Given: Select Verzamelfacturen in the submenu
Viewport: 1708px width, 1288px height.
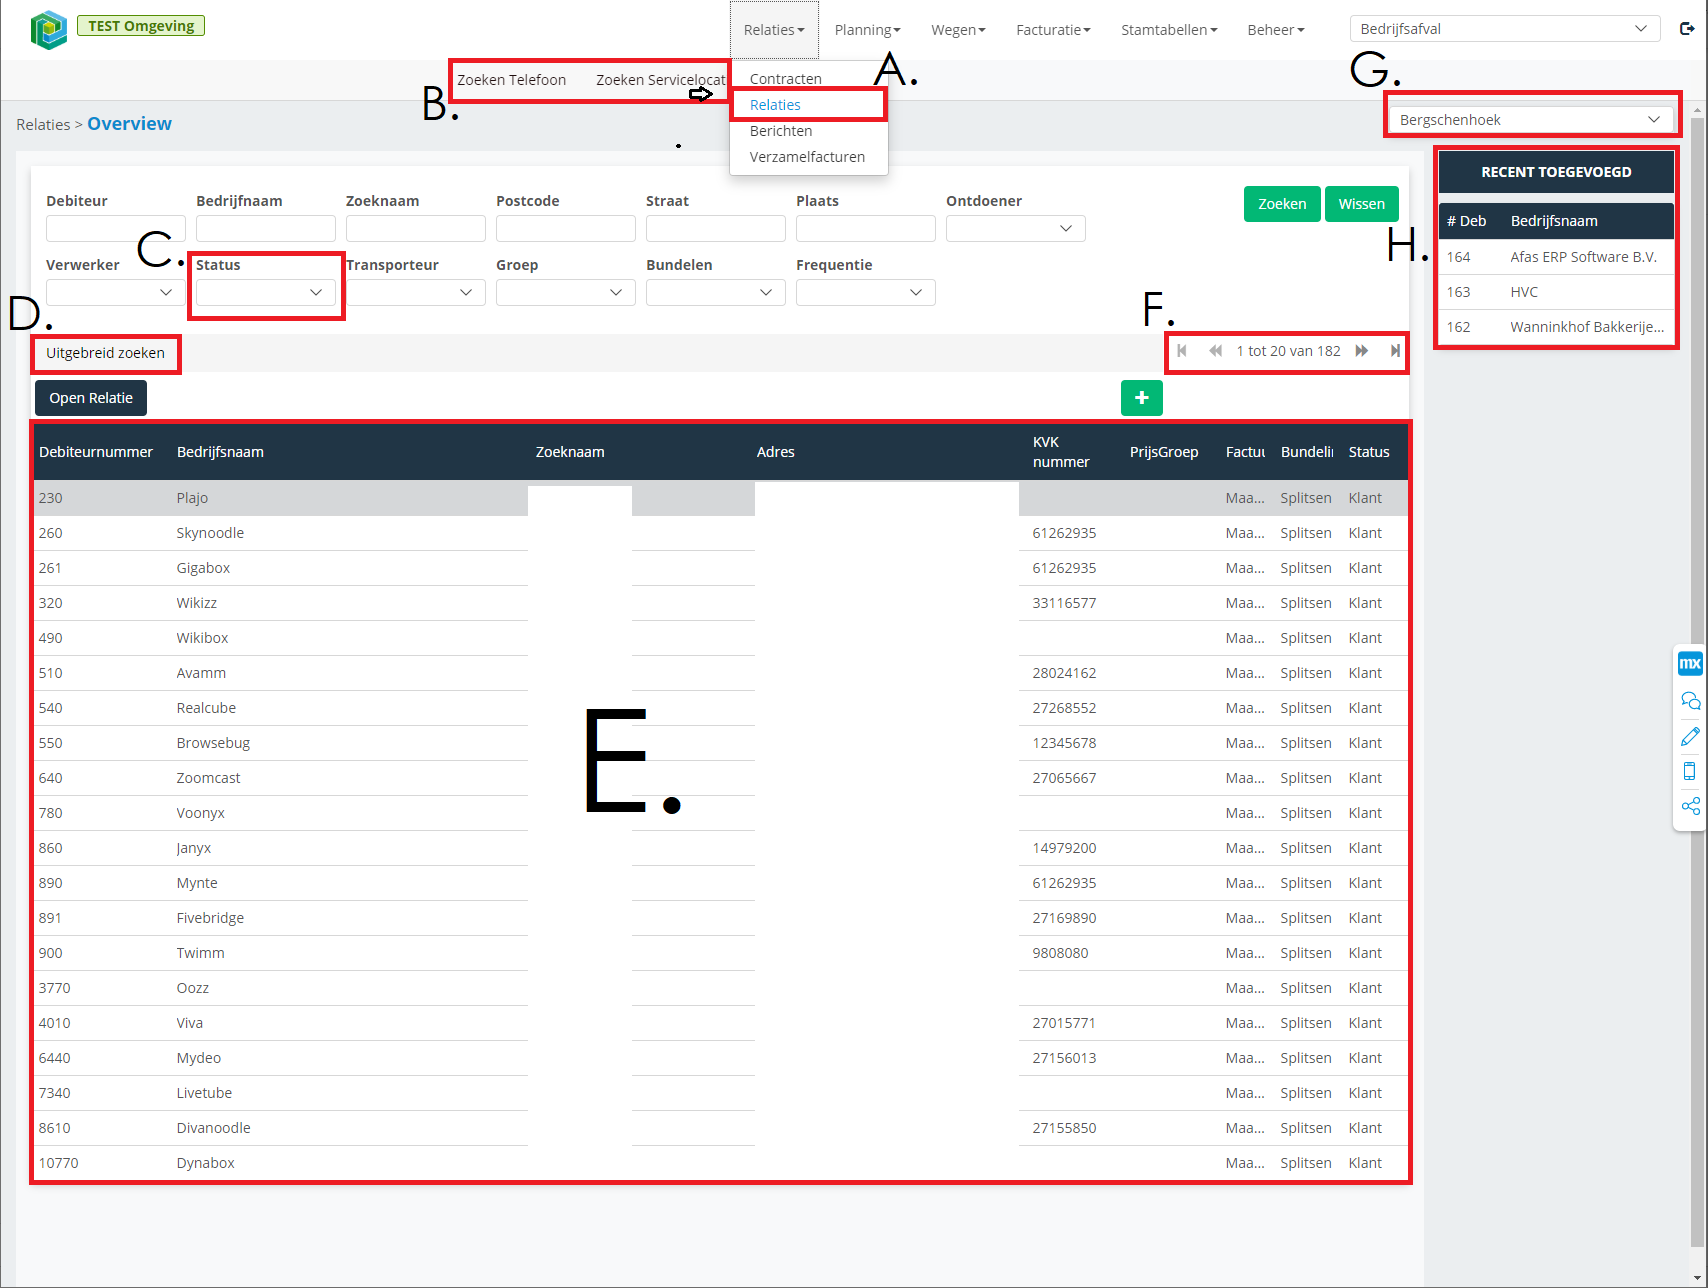Looking at the screenshot, I should (x=807, y=157).
